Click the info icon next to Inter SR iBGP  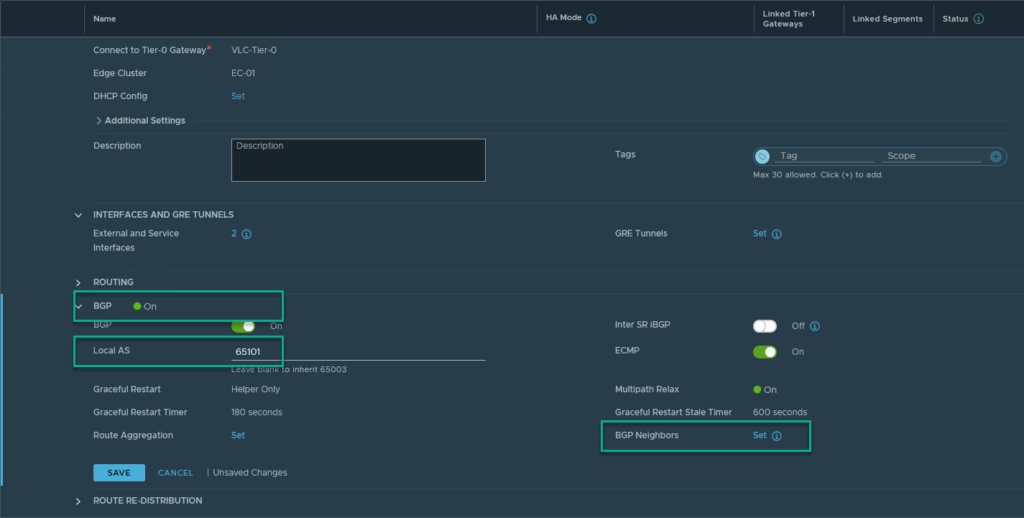pos(815,326)
